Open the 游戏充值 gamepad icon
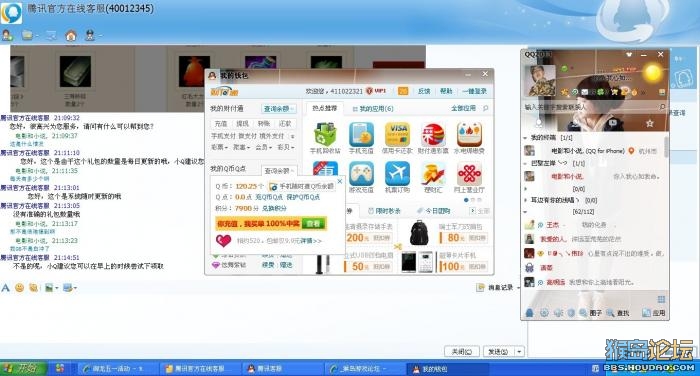Viewport: 700px width, 376px height. [361, 174]
